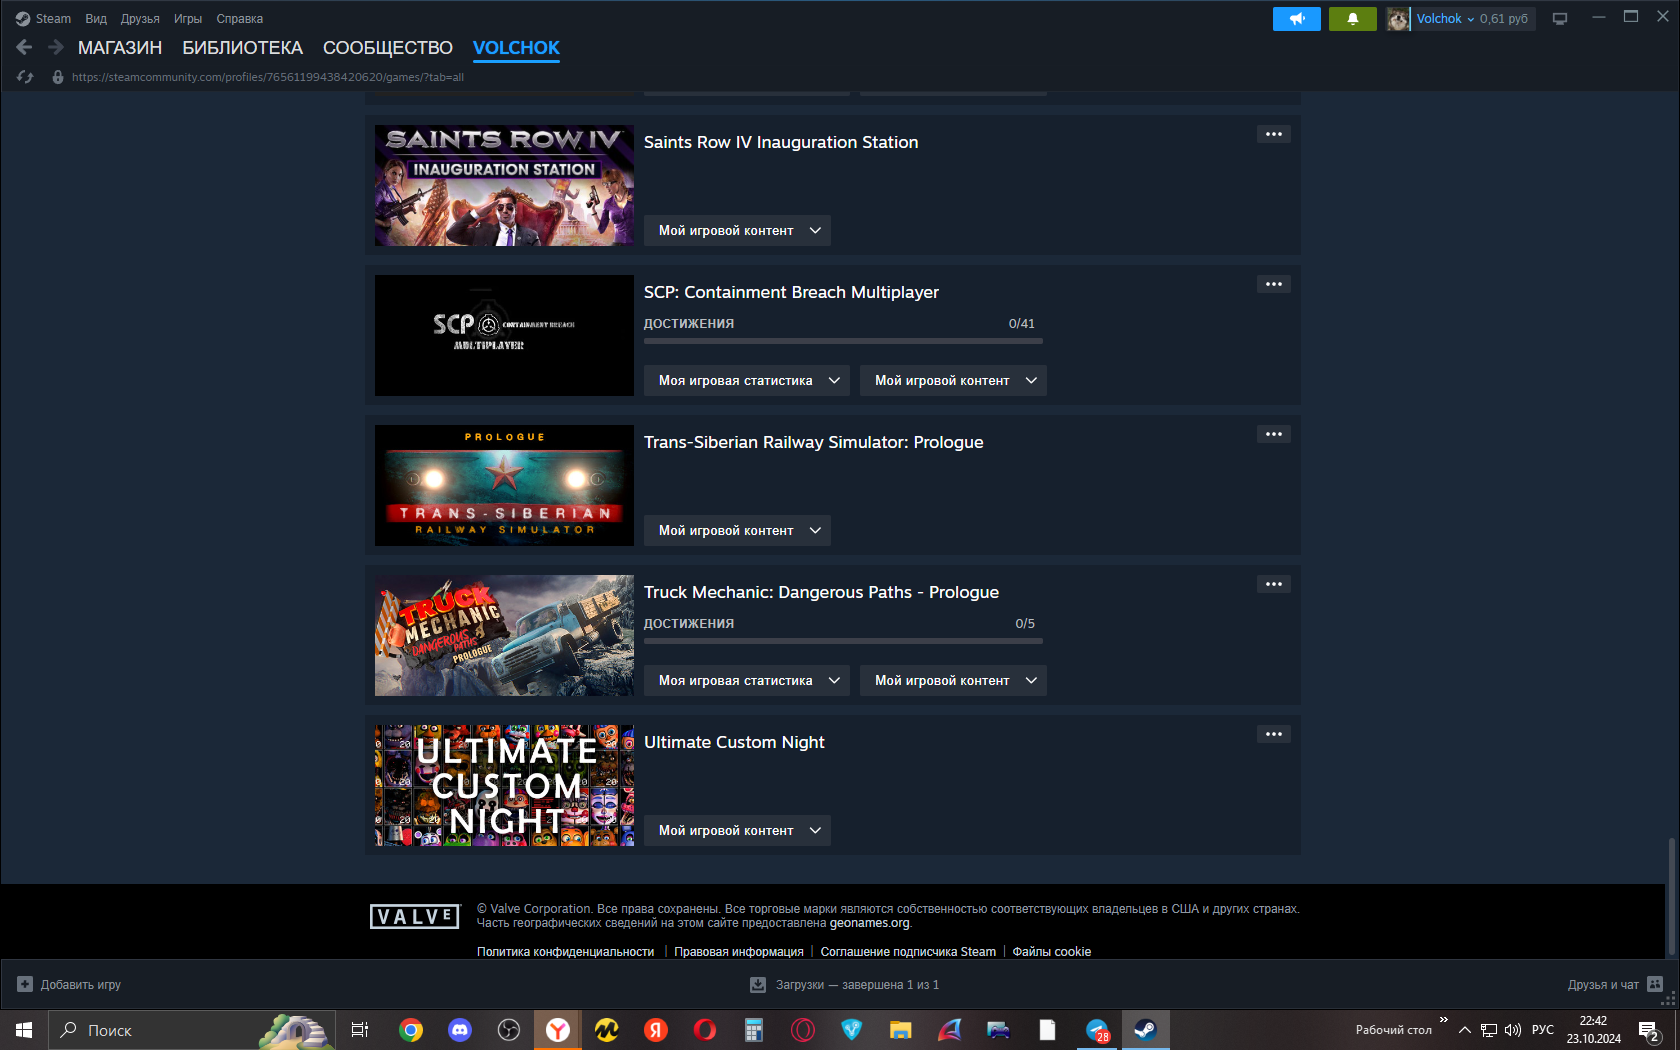
Task: Reload the page with the refresh icon
Action: click(25, 77)
